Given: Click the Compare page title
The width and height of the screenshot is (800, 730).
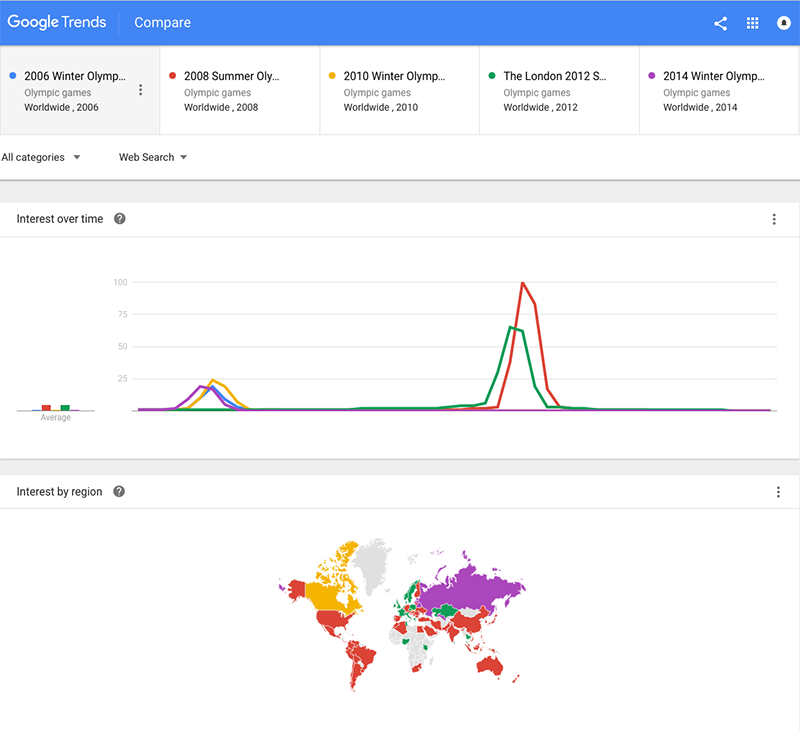Looking at the screenshot, I should pos(162,23).
